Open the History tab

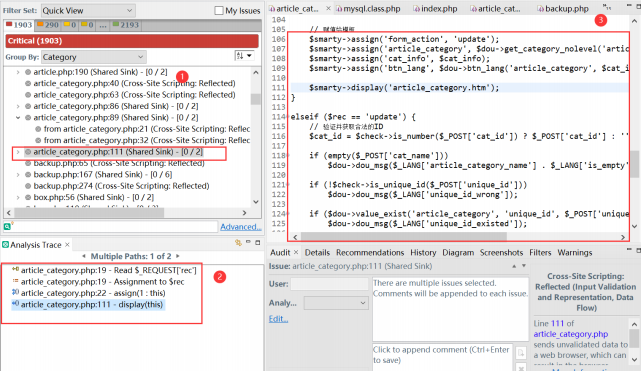(423, 253)
